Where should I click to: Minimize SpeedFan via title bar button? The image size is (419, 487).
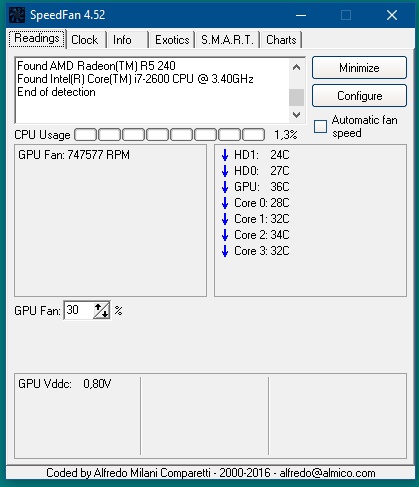301,15
